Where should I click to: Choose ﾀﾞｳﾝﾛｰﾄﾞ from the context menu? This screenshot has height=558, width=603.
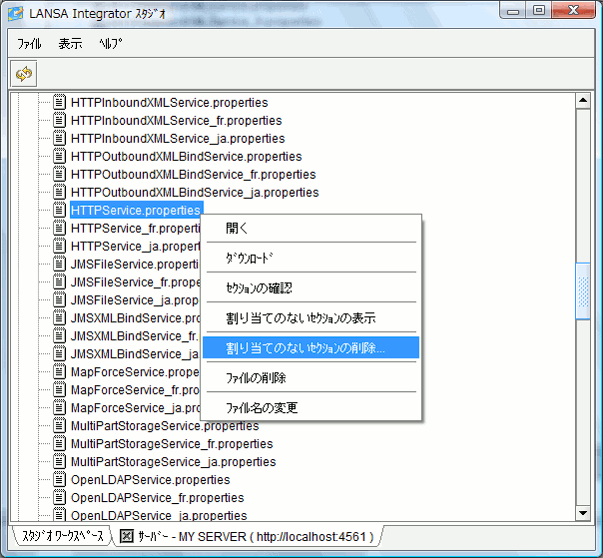(311, 258)
